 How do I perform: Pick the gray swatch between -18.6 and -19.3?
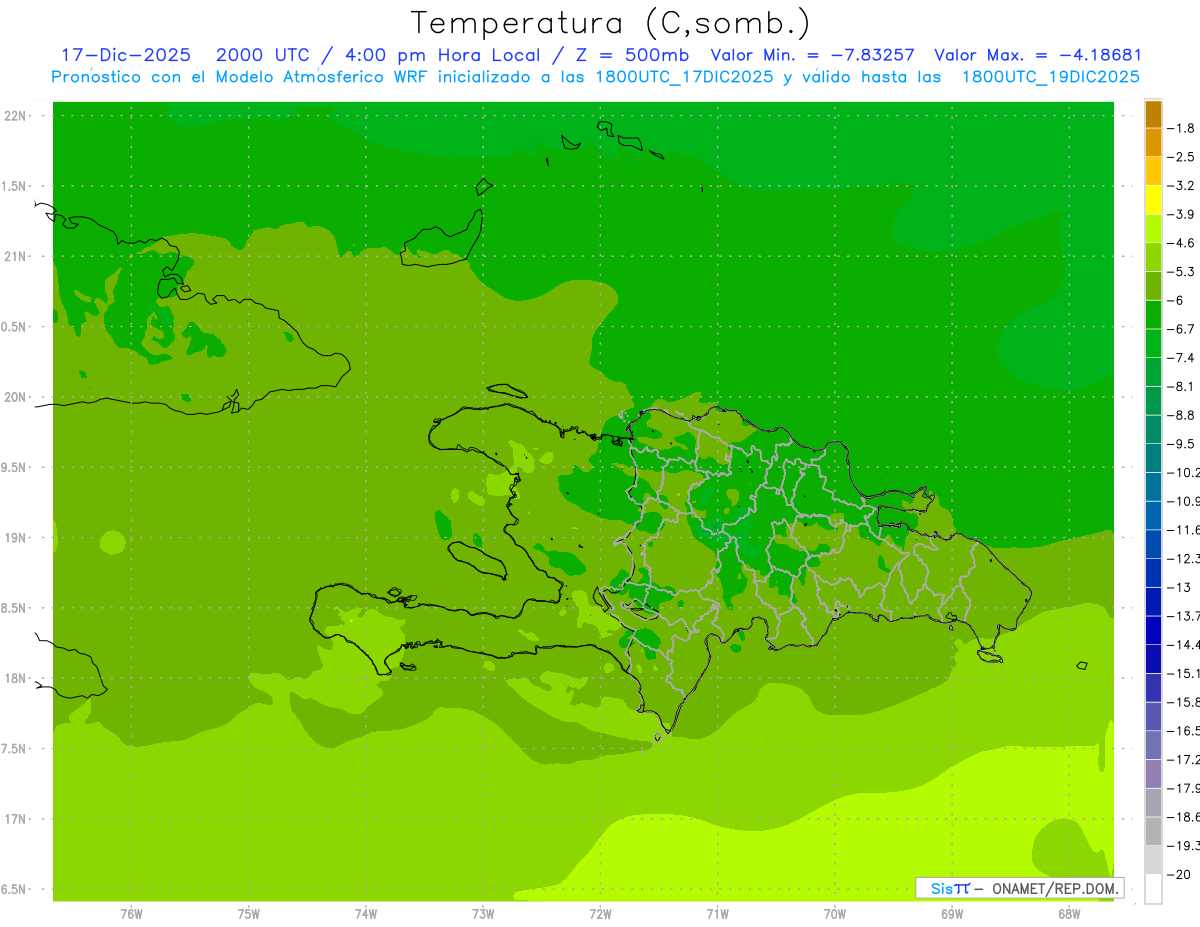[1153, 831]
